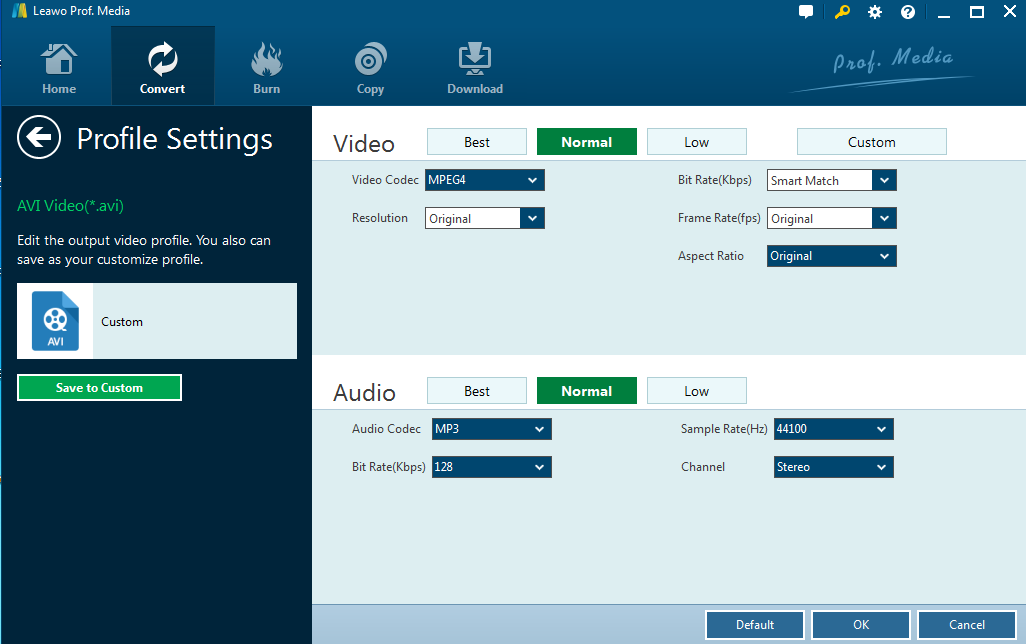The image size is (1026, 644).
Task: Switch to the Convert tab
Action: pos(162,68)
